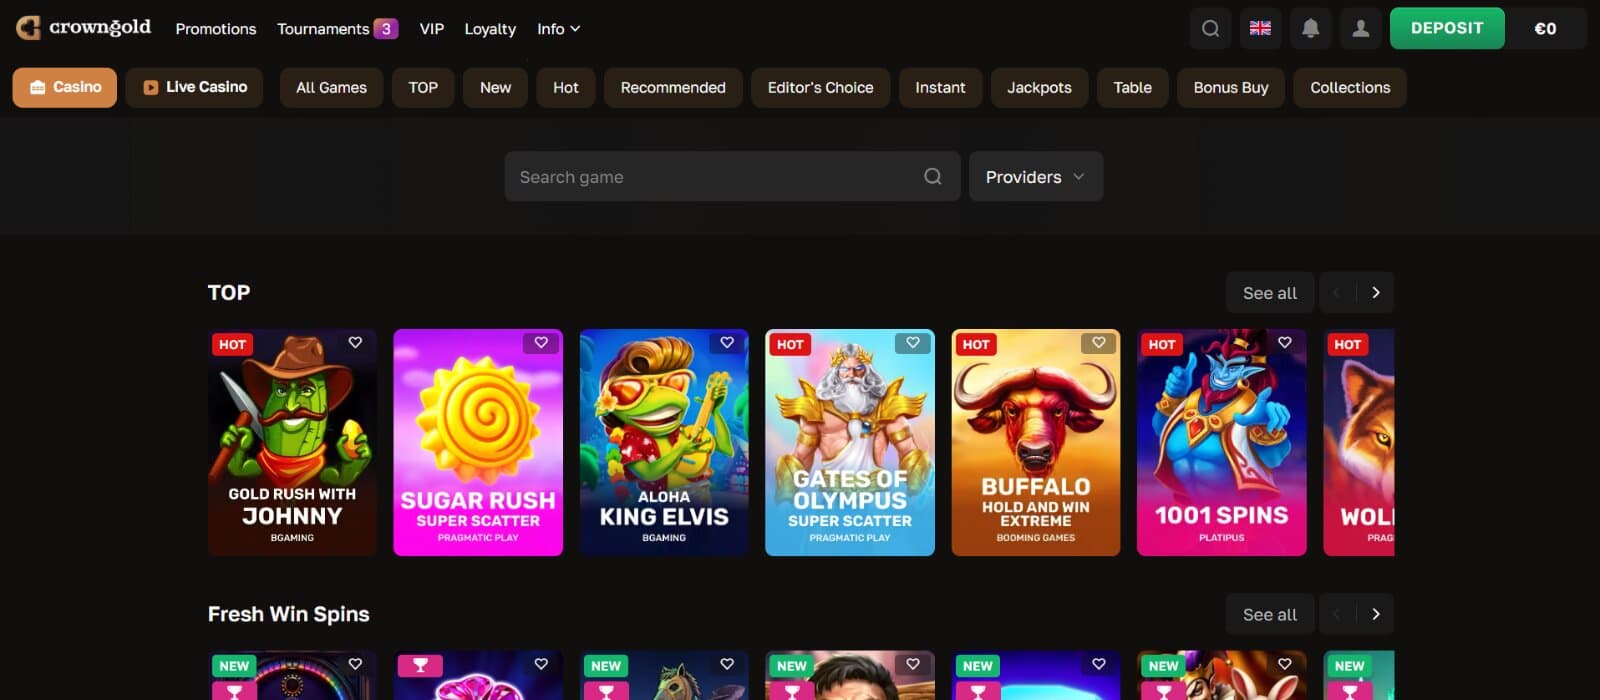Screen dimensions: 1600x700
Task: Favorite Gold Rush With Johnny heart
Action: tap(355, 342)
